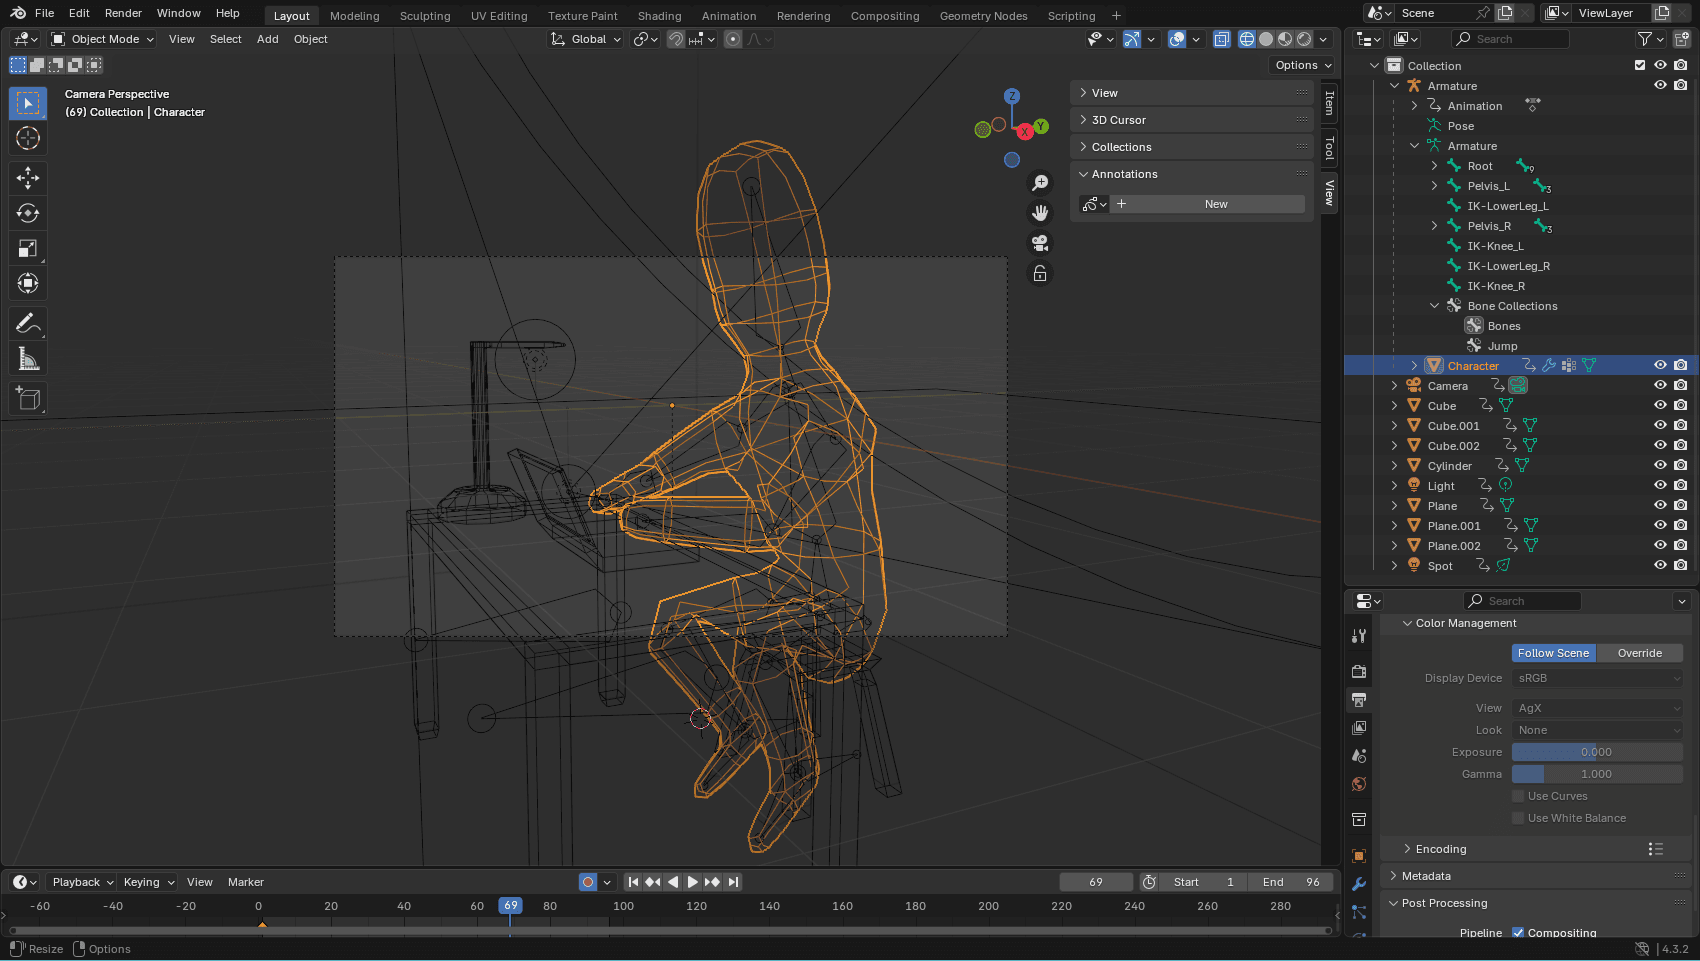This screenshot has height=961, width=1700.
Task: Switch to rendered viewport shading
Action: click(1304, 39)
